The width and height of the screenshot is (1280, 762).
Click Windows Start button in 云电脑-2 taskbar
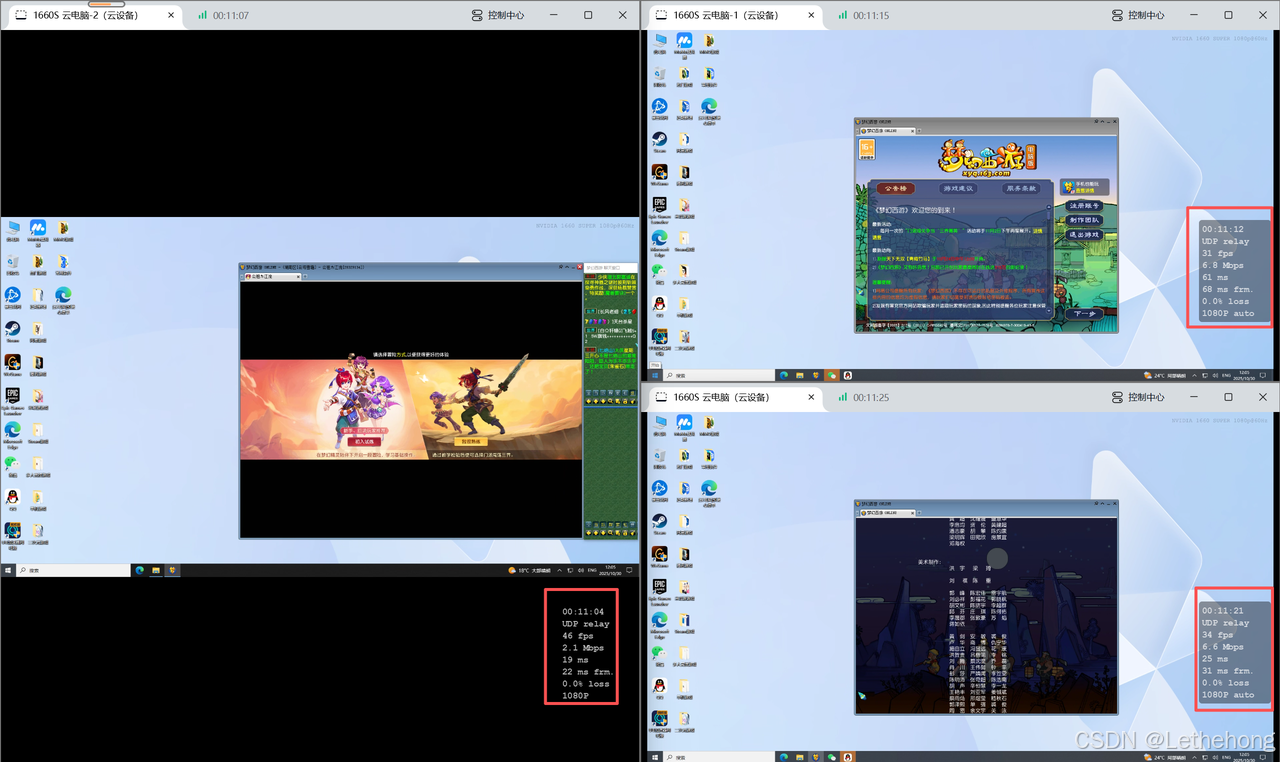click(x=8, y=570)
